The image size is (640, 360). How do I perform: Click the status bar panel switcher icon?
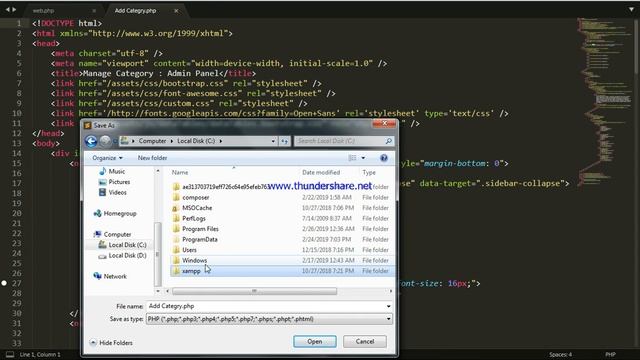point(10,354)
